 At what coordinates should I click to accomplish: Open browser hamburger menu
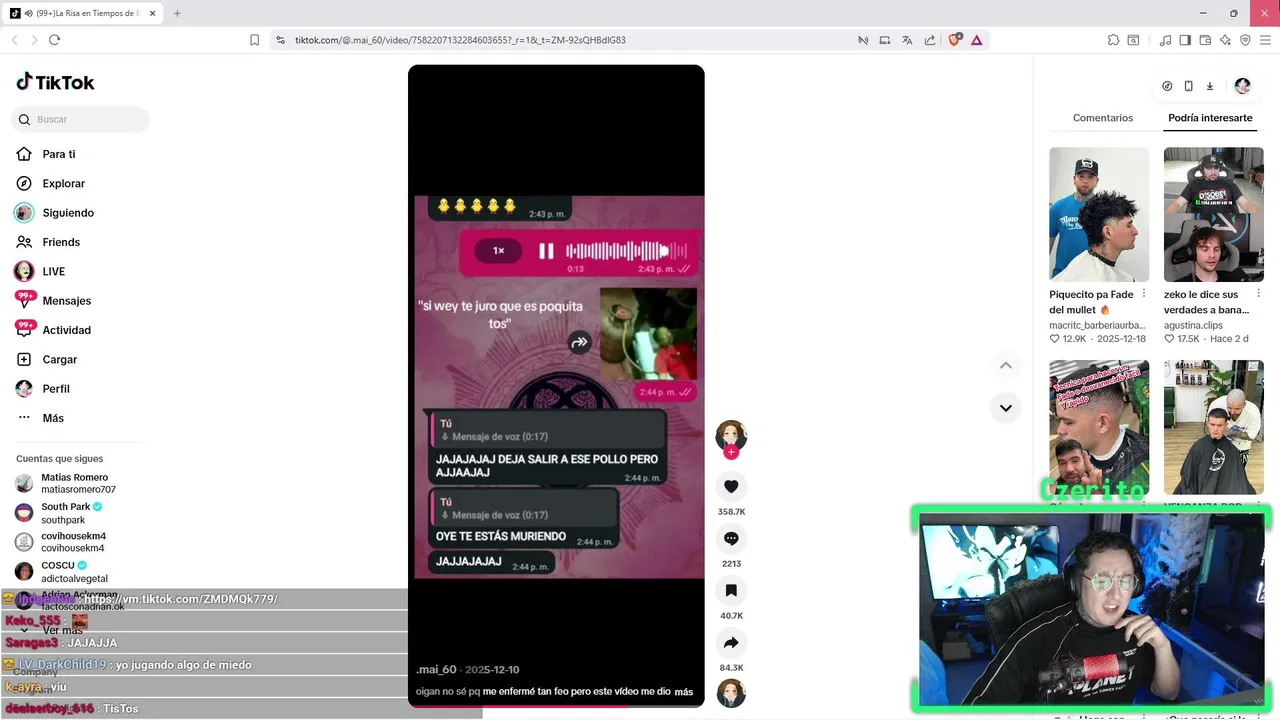click(x=1265, y=40)
